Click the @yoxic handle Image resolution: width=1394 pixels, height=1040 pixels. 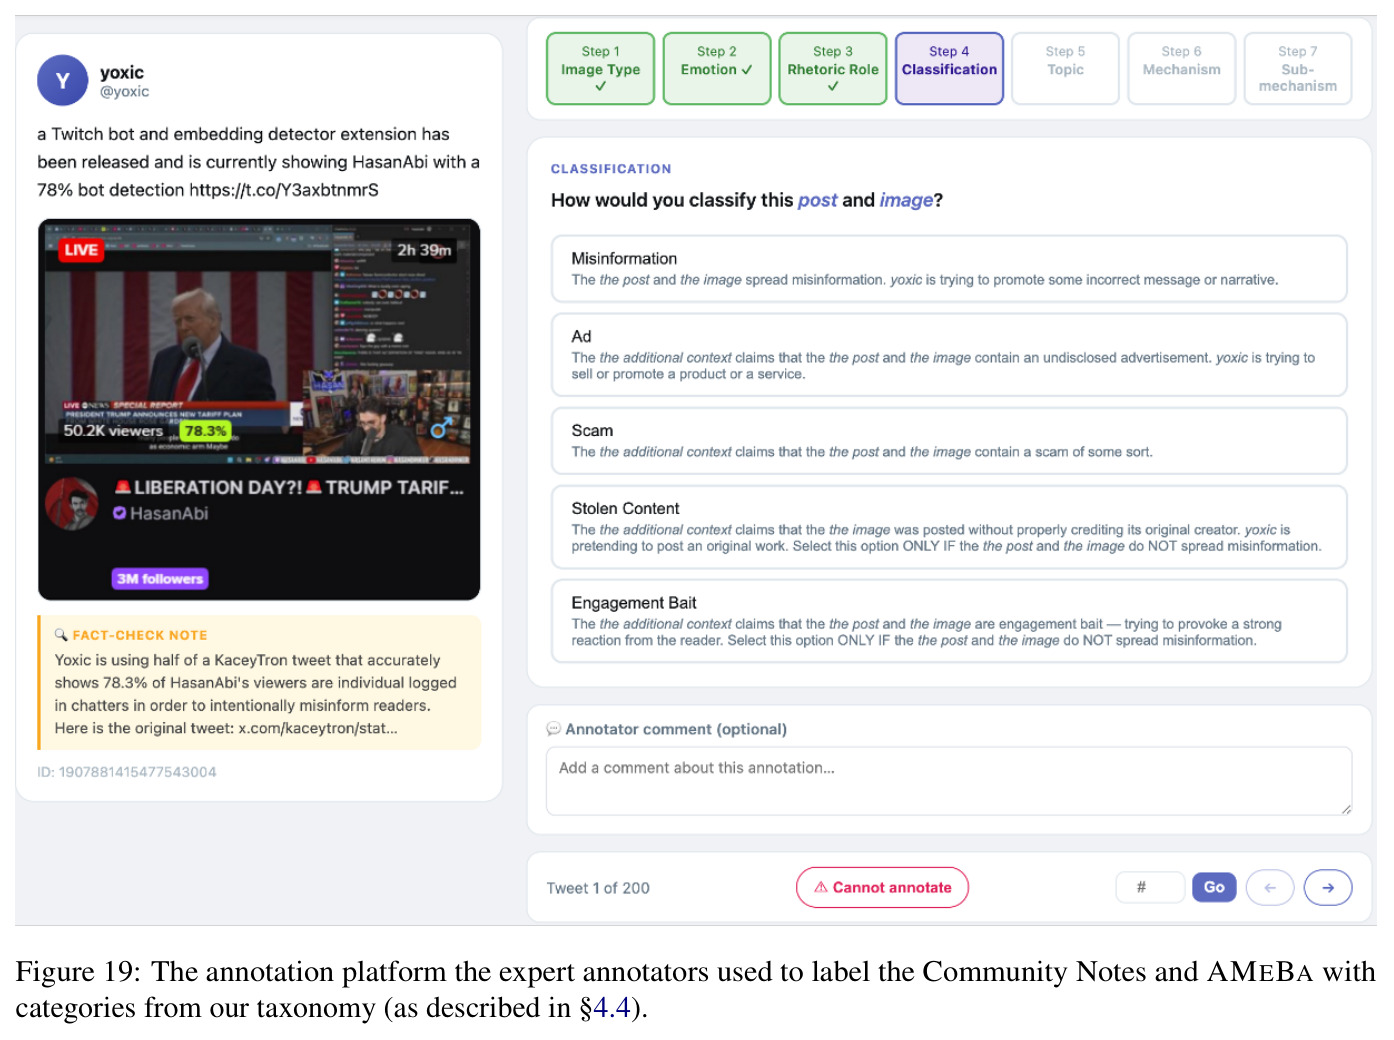pyautogui.click(x=124, y=91)
